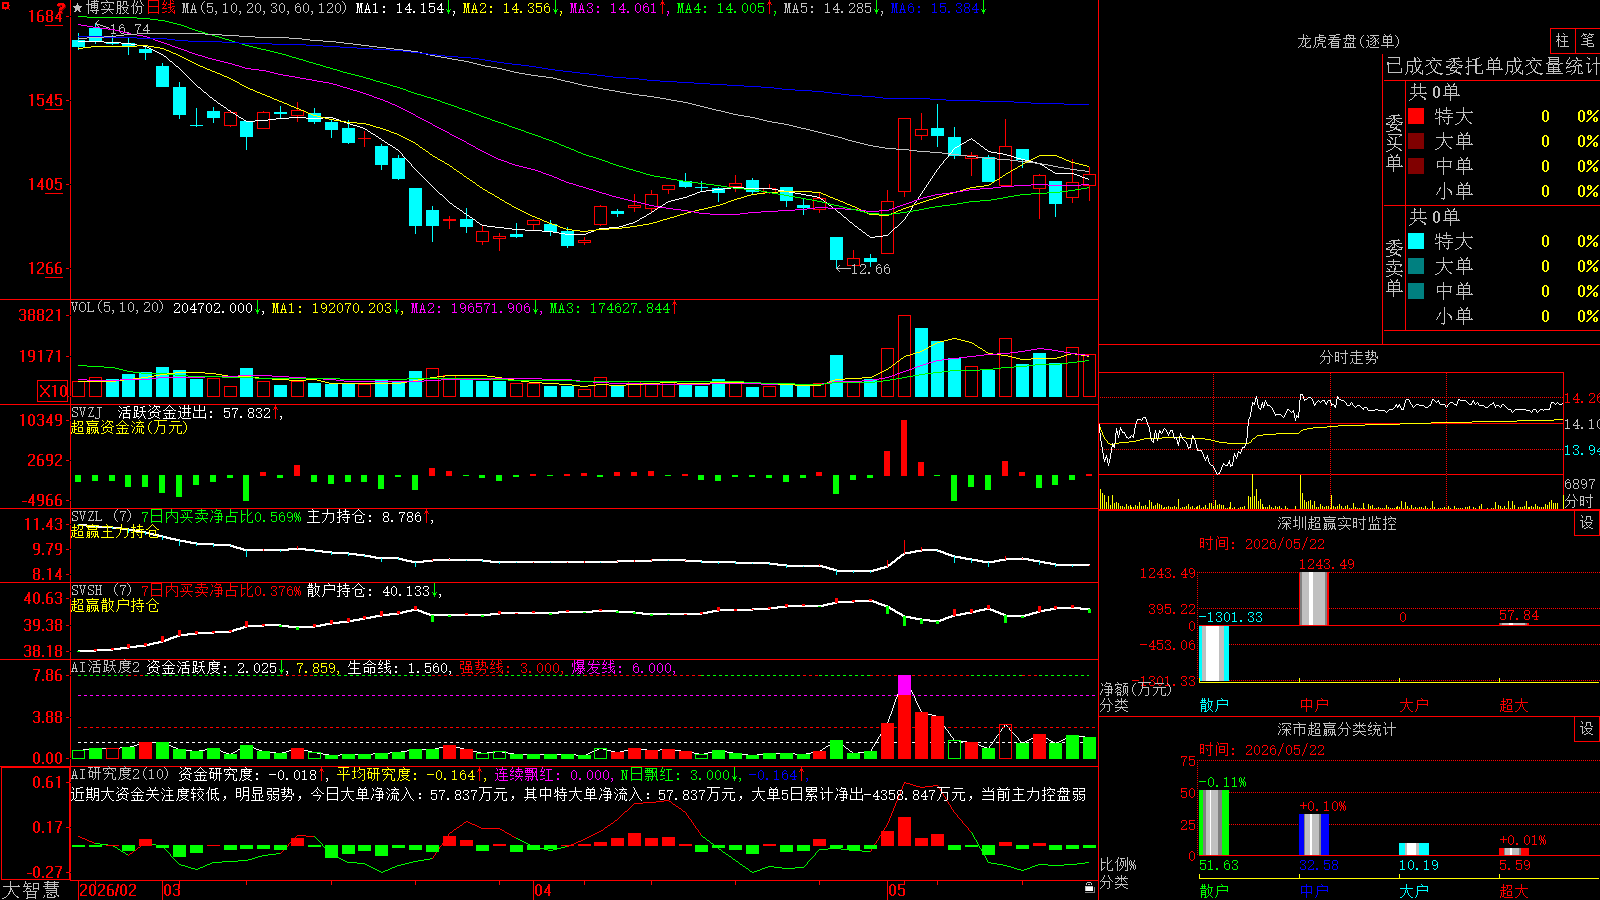Click the 10.19 大户 ratio value
Image resolution: width=1600 pixels, height=900 pixels.
[1418, 865]
